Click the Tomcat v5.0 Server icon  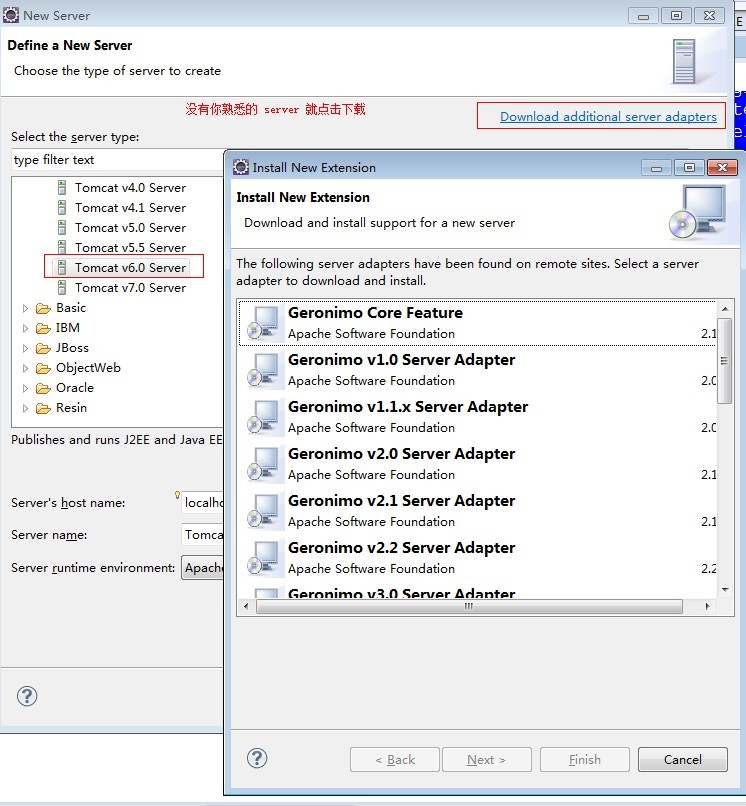pos(62,228)
